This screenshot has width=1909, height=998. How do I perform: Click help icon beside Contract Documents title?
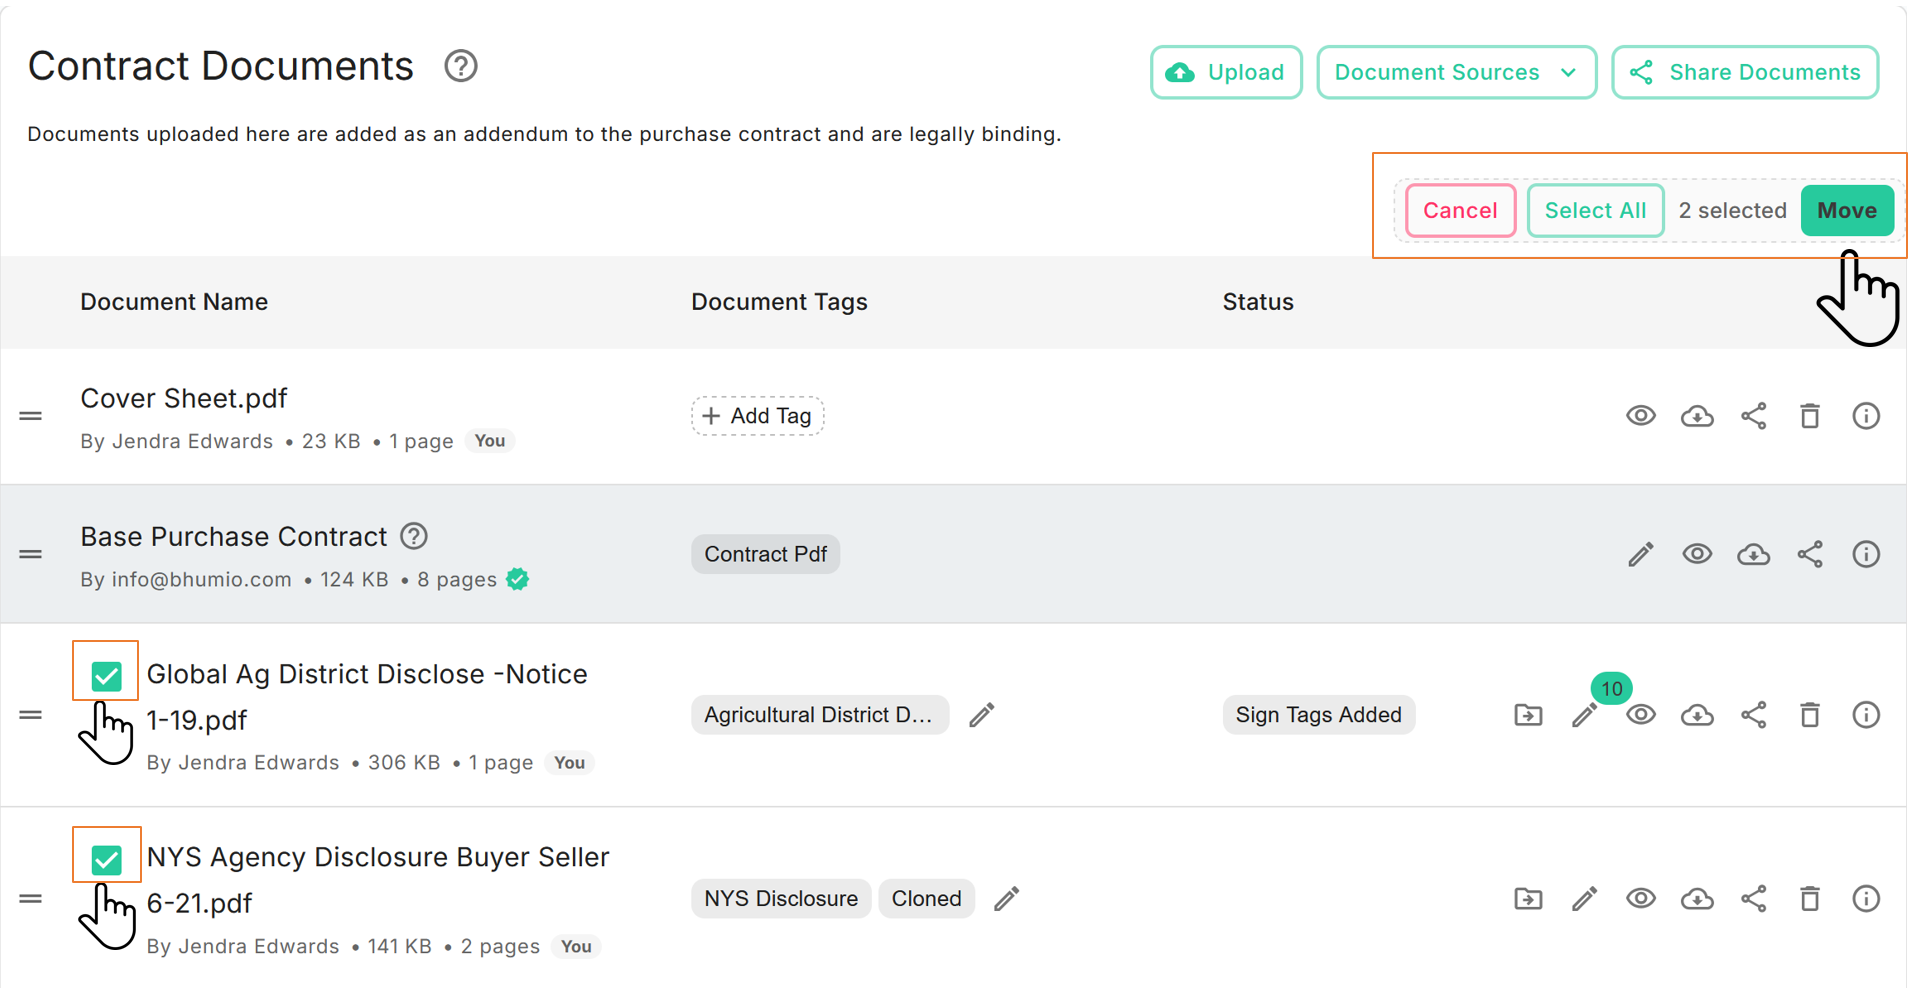point(461,67)
